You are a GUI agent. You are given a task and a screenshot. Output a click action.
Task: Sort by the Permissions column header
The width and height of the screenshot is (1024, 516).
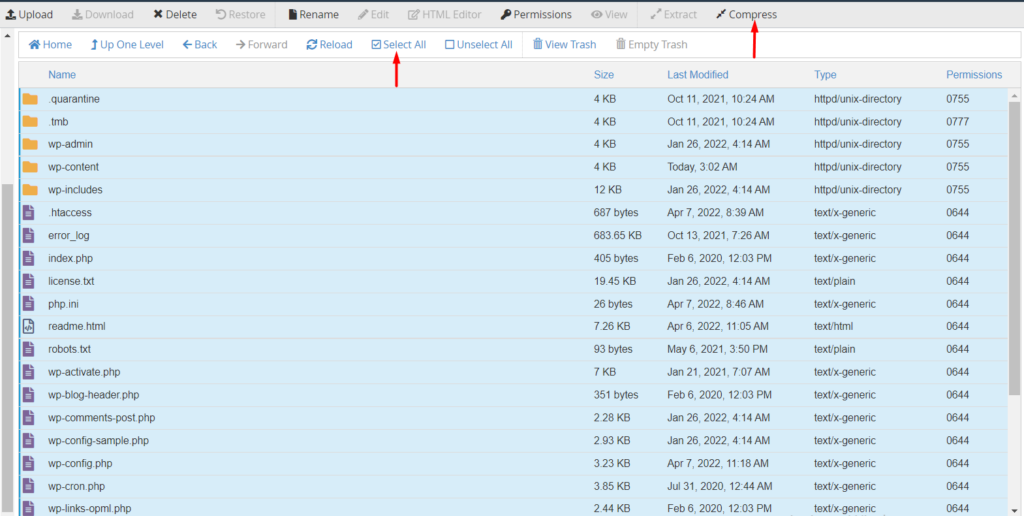pyautogui.click(x=974, y=75)
